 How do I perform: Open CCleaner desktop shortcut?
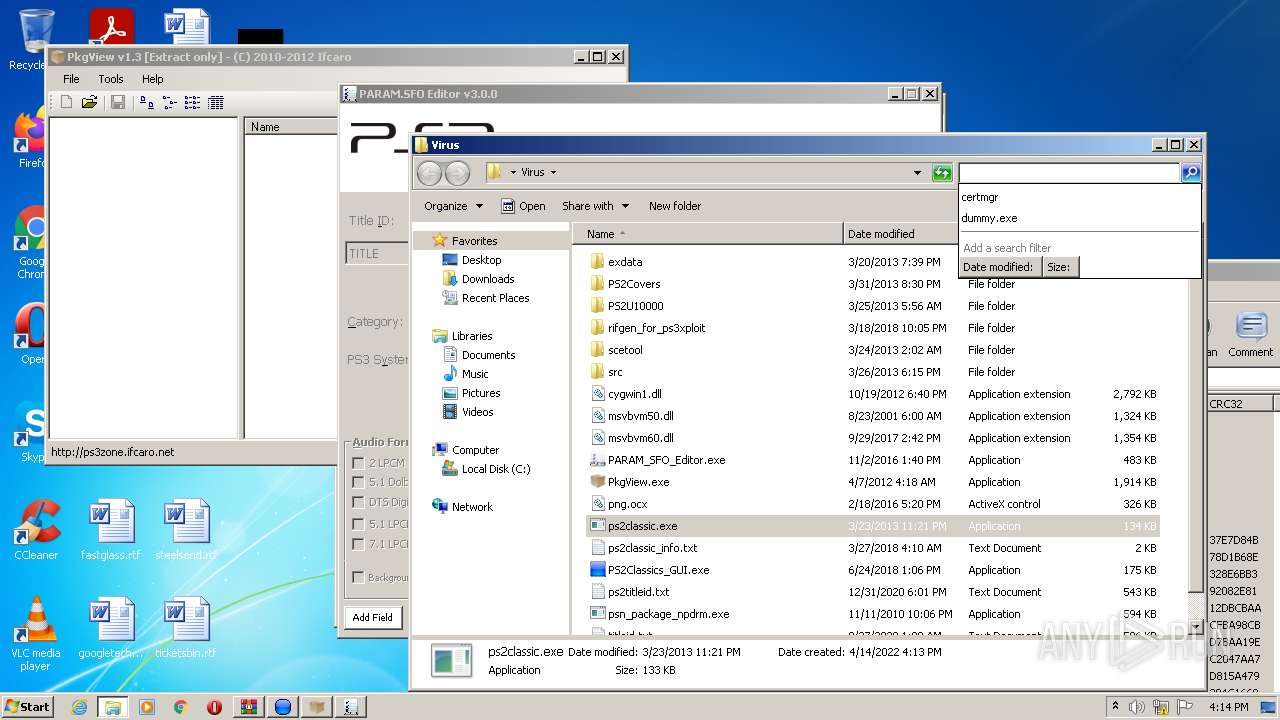tap(36, 530)
